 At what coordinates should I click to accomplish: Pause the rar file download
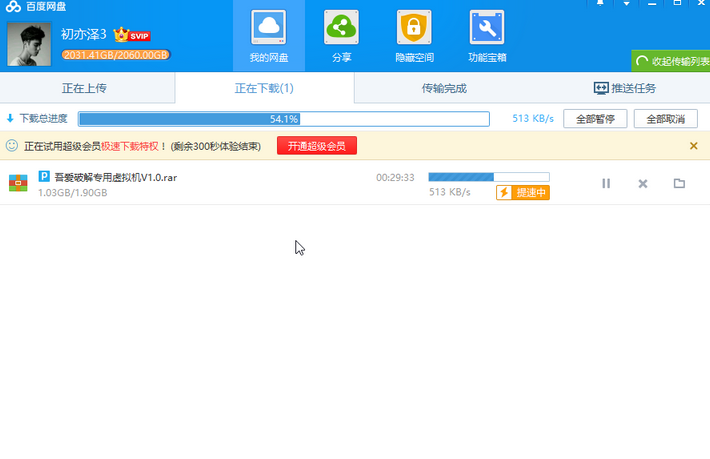tap(606, 183)
